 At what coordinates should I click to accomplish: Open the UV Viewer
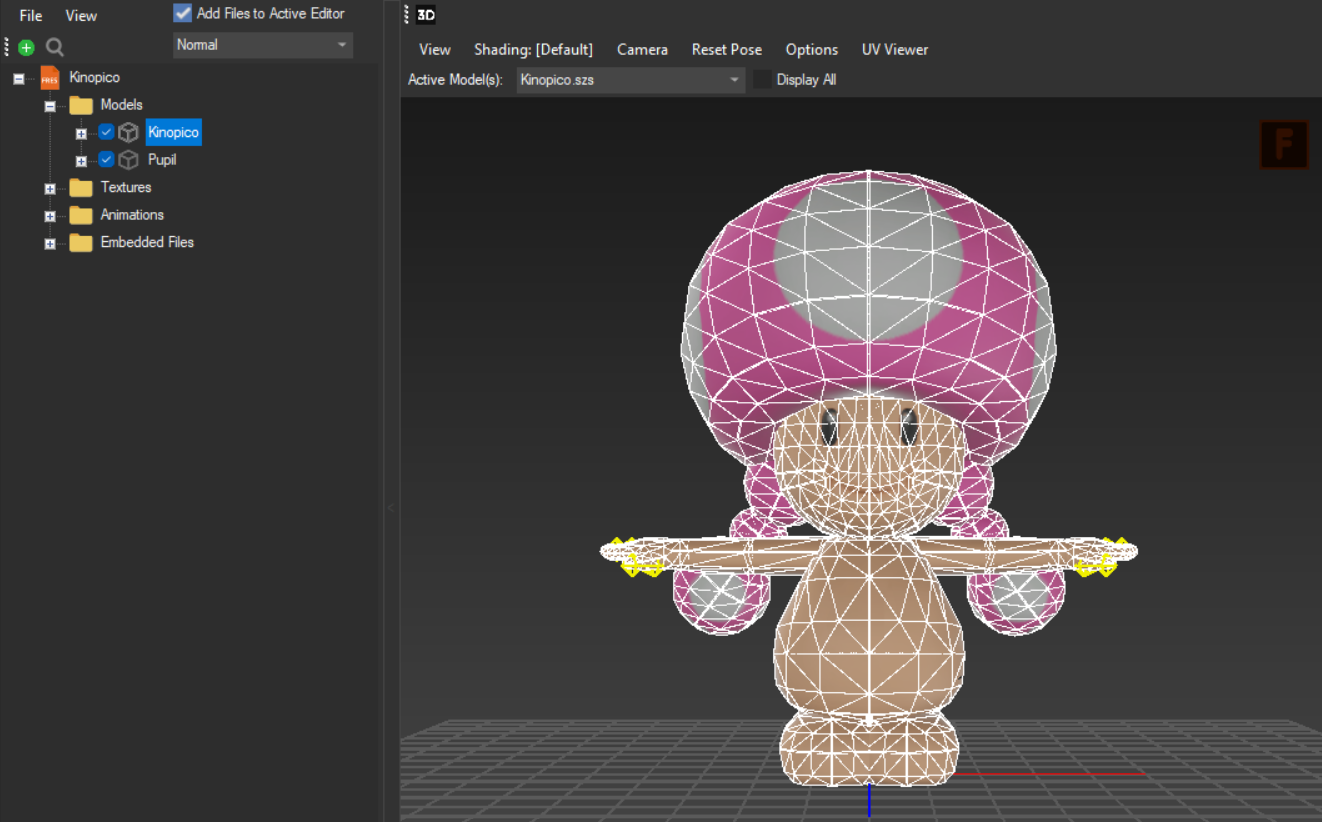click(x=895, y=49)
